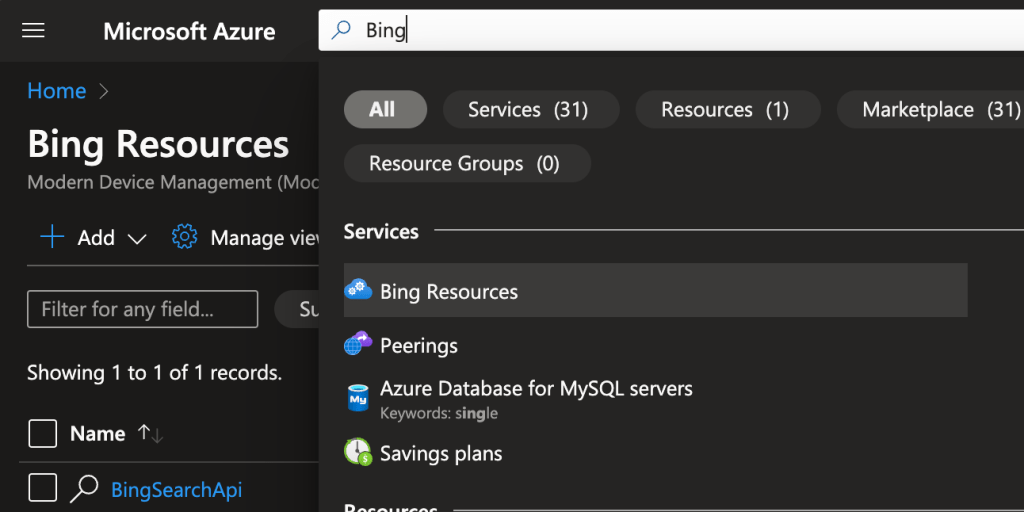Toggle the select-all checkbox next to Name
This screenshot has height=512, width=1024.
tap(42, 433)
